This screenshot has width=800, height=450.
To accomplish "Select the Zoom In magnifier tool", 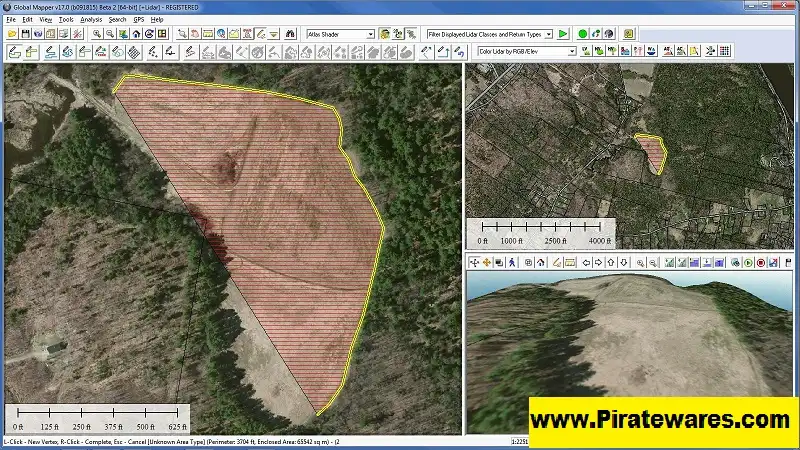I will tap(97, 34).
